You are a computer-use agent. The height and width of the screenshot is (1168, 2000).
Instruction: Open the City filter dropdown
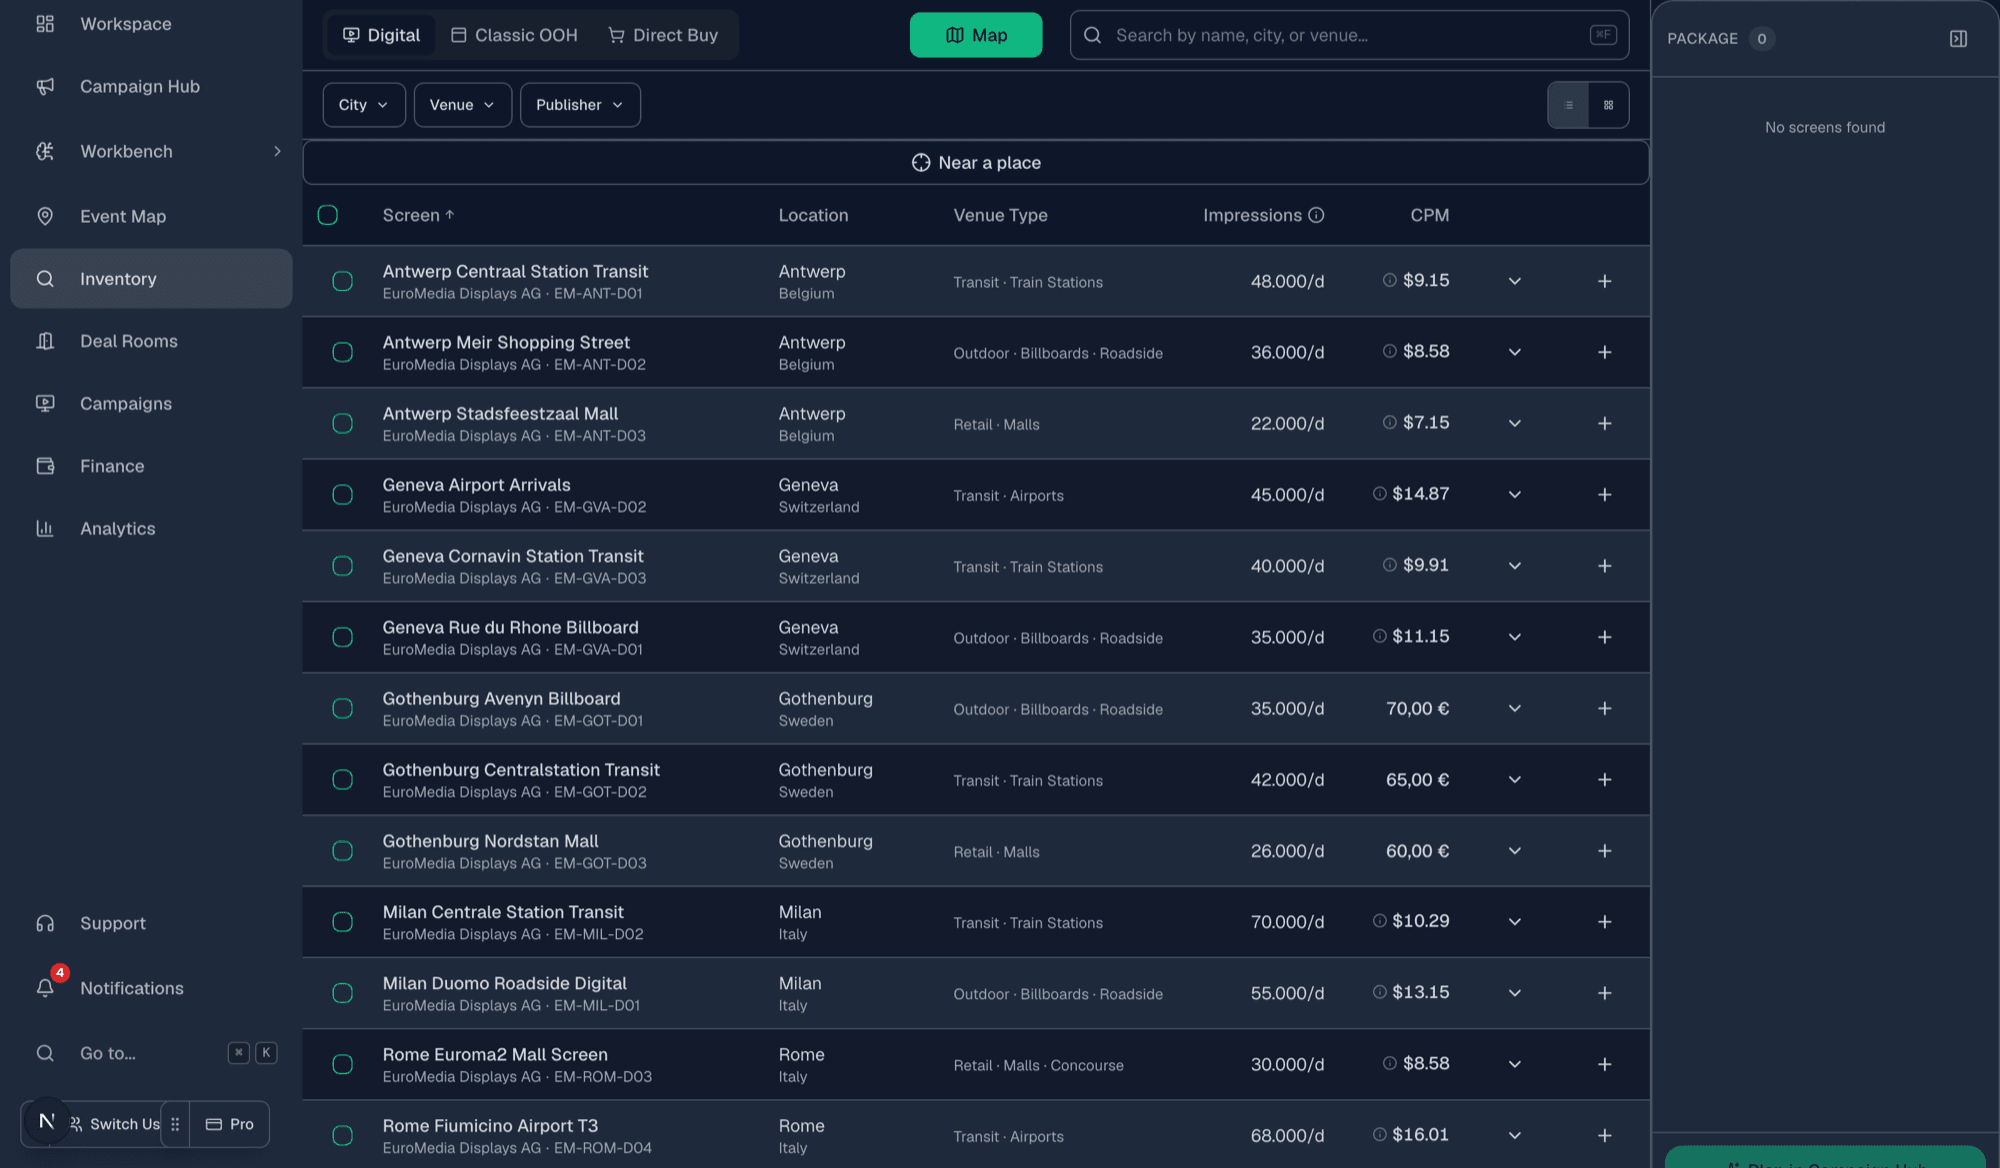pos(364,105)
